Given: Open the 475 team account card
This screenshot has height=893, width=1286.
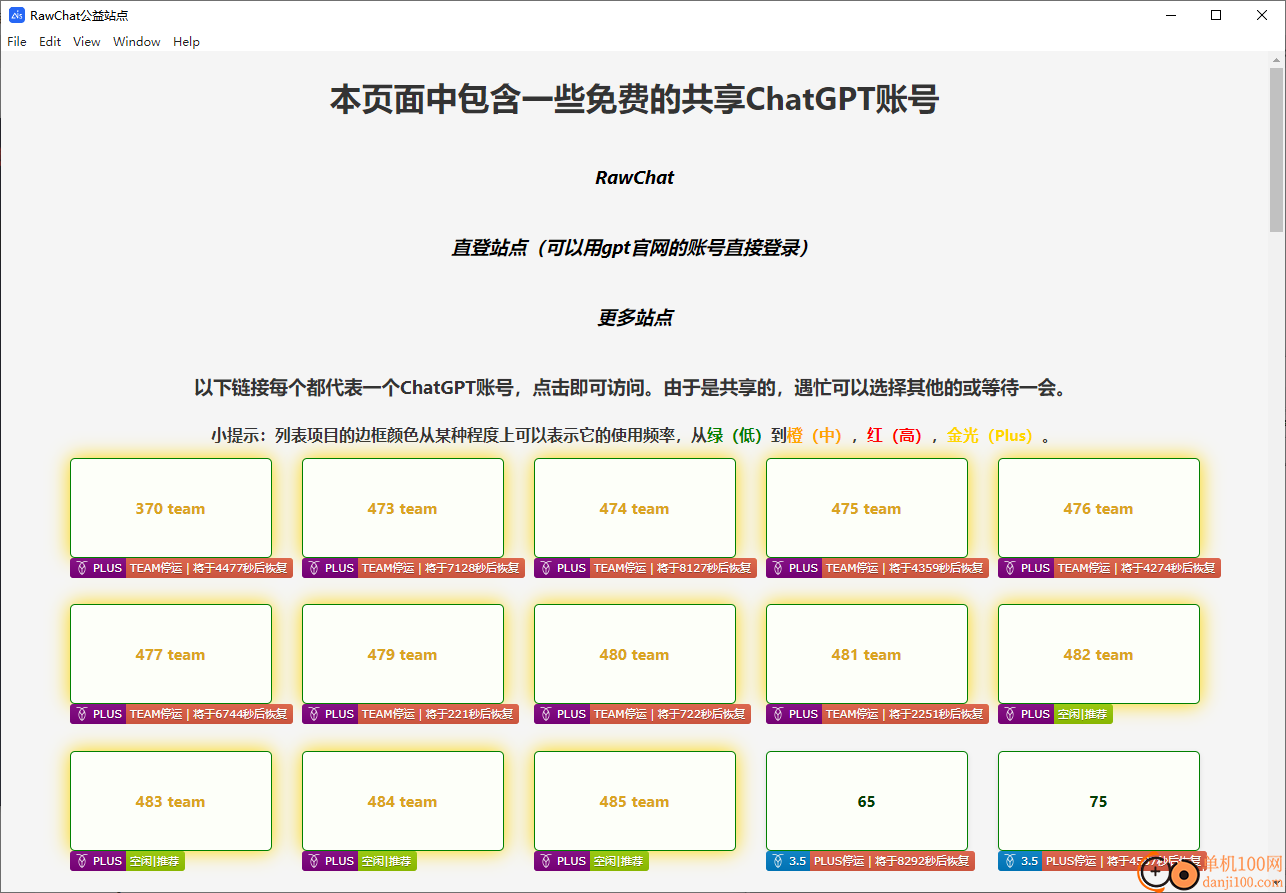Looking at the screenshot, I should pyautogui.click(x=867, y=508).
